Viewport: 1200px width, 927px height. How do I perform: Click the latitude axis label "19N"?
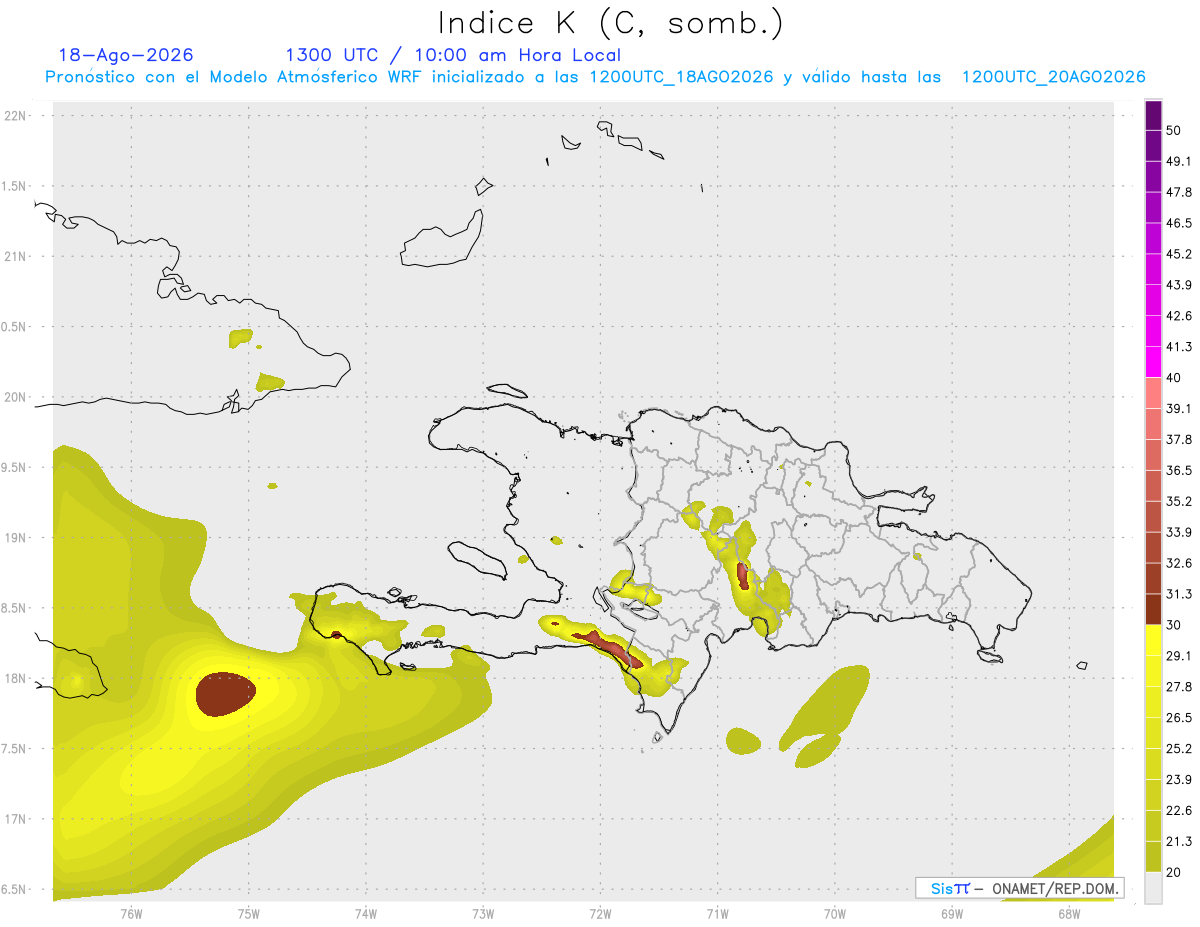click(x=16, y=538)
